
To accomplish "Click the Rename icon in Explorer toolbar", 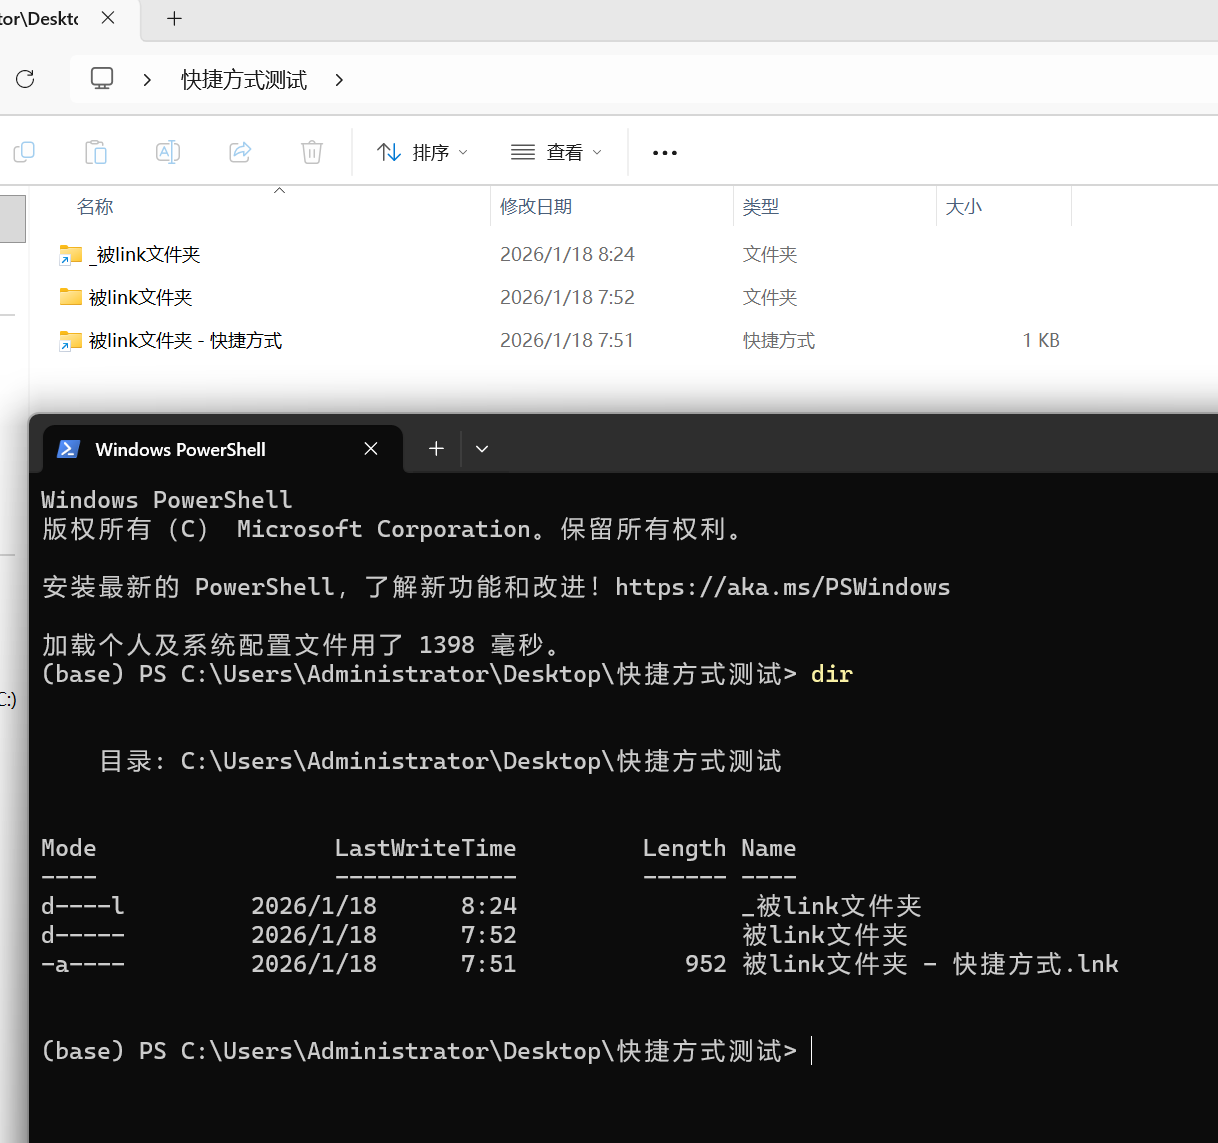I will tap(168, 152).
